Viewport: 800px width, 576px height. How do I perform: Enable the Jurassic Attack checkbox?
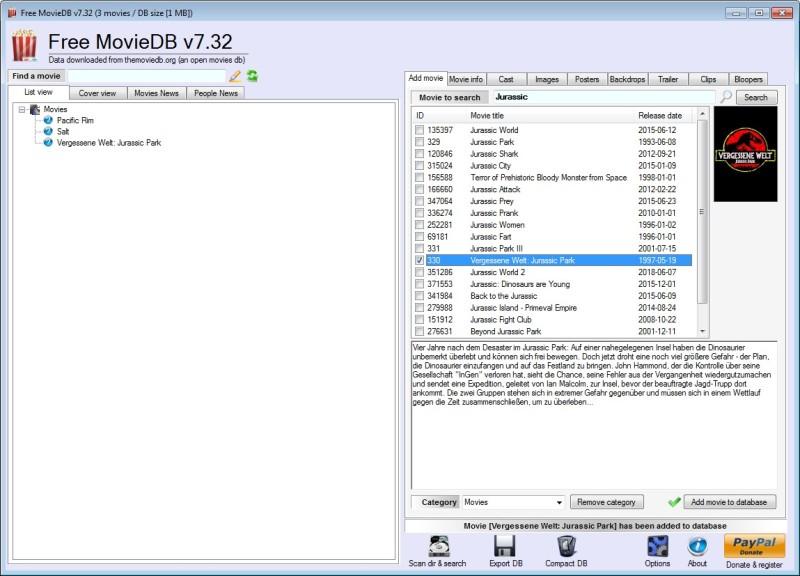point(419,189)
